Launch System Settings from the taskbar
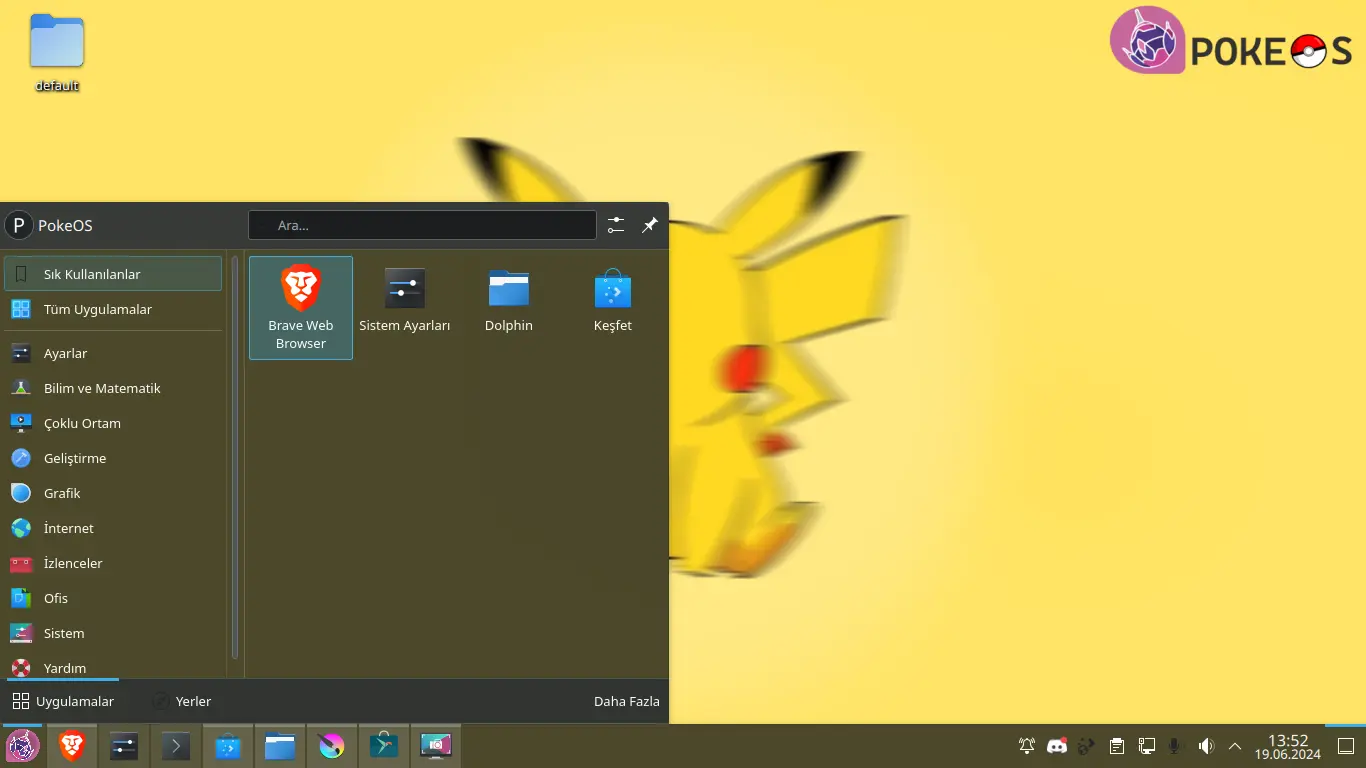 [124, 746]
